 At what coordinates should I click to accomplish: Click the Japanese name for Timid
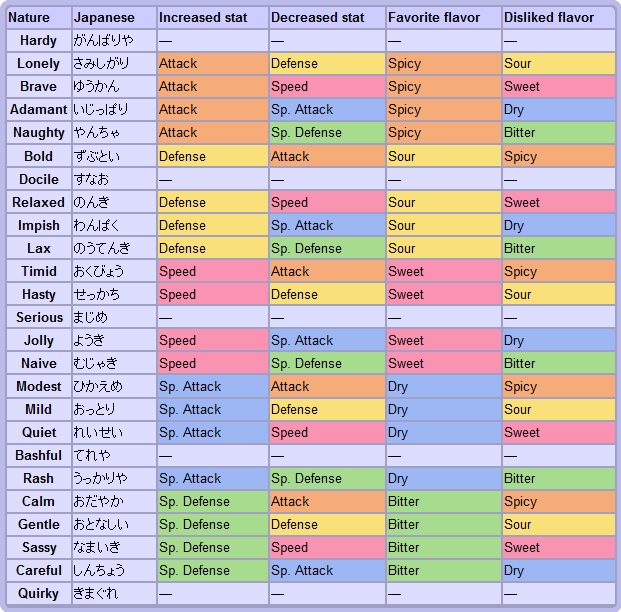[x=114, y=271]
